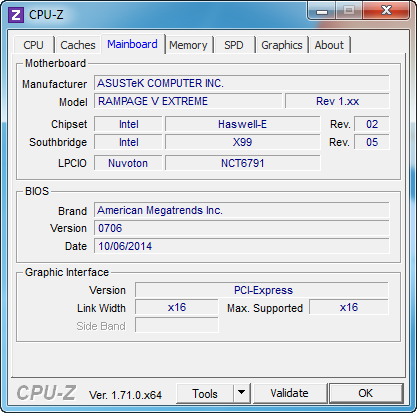
Task: Close the CPU-Z window
Action: [386, 11]
